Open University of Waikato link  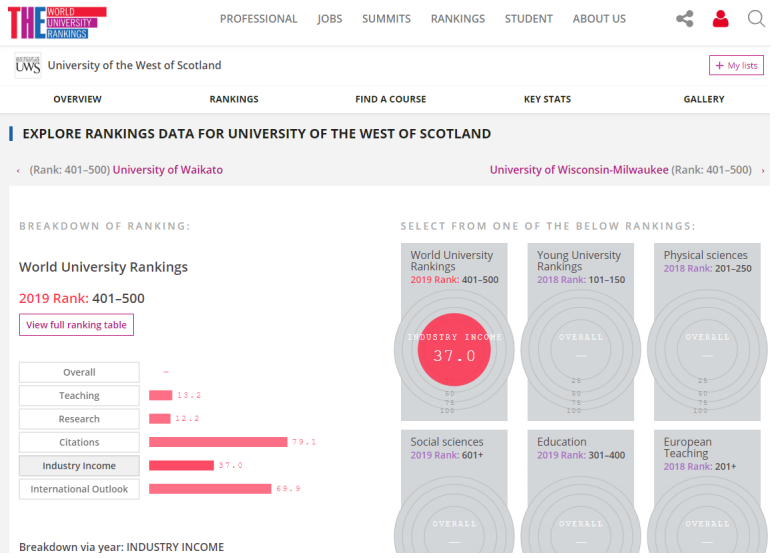point(168,170)
